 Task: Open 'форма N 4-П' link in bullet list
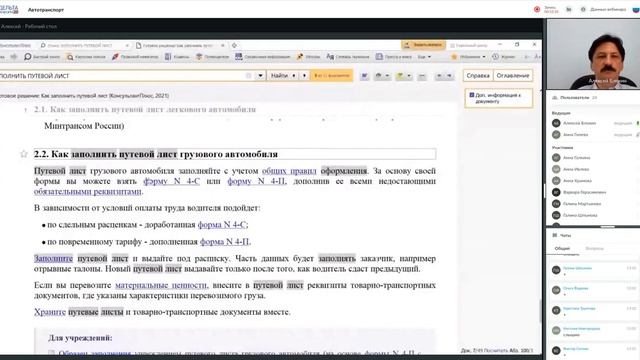tap(224, 242)
